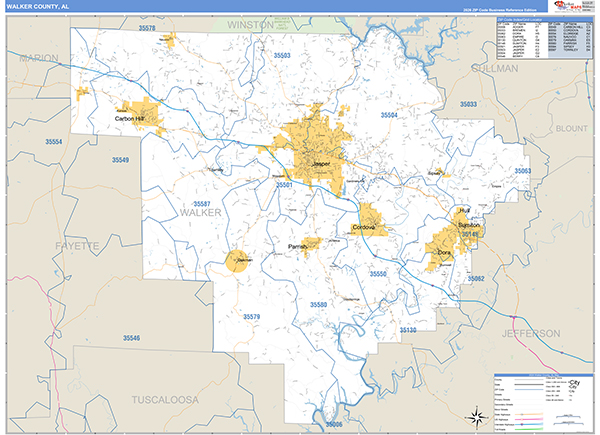Click the Winston county label
The width and height of the screenshot is (600, 435).
click(x=250, y=22)
